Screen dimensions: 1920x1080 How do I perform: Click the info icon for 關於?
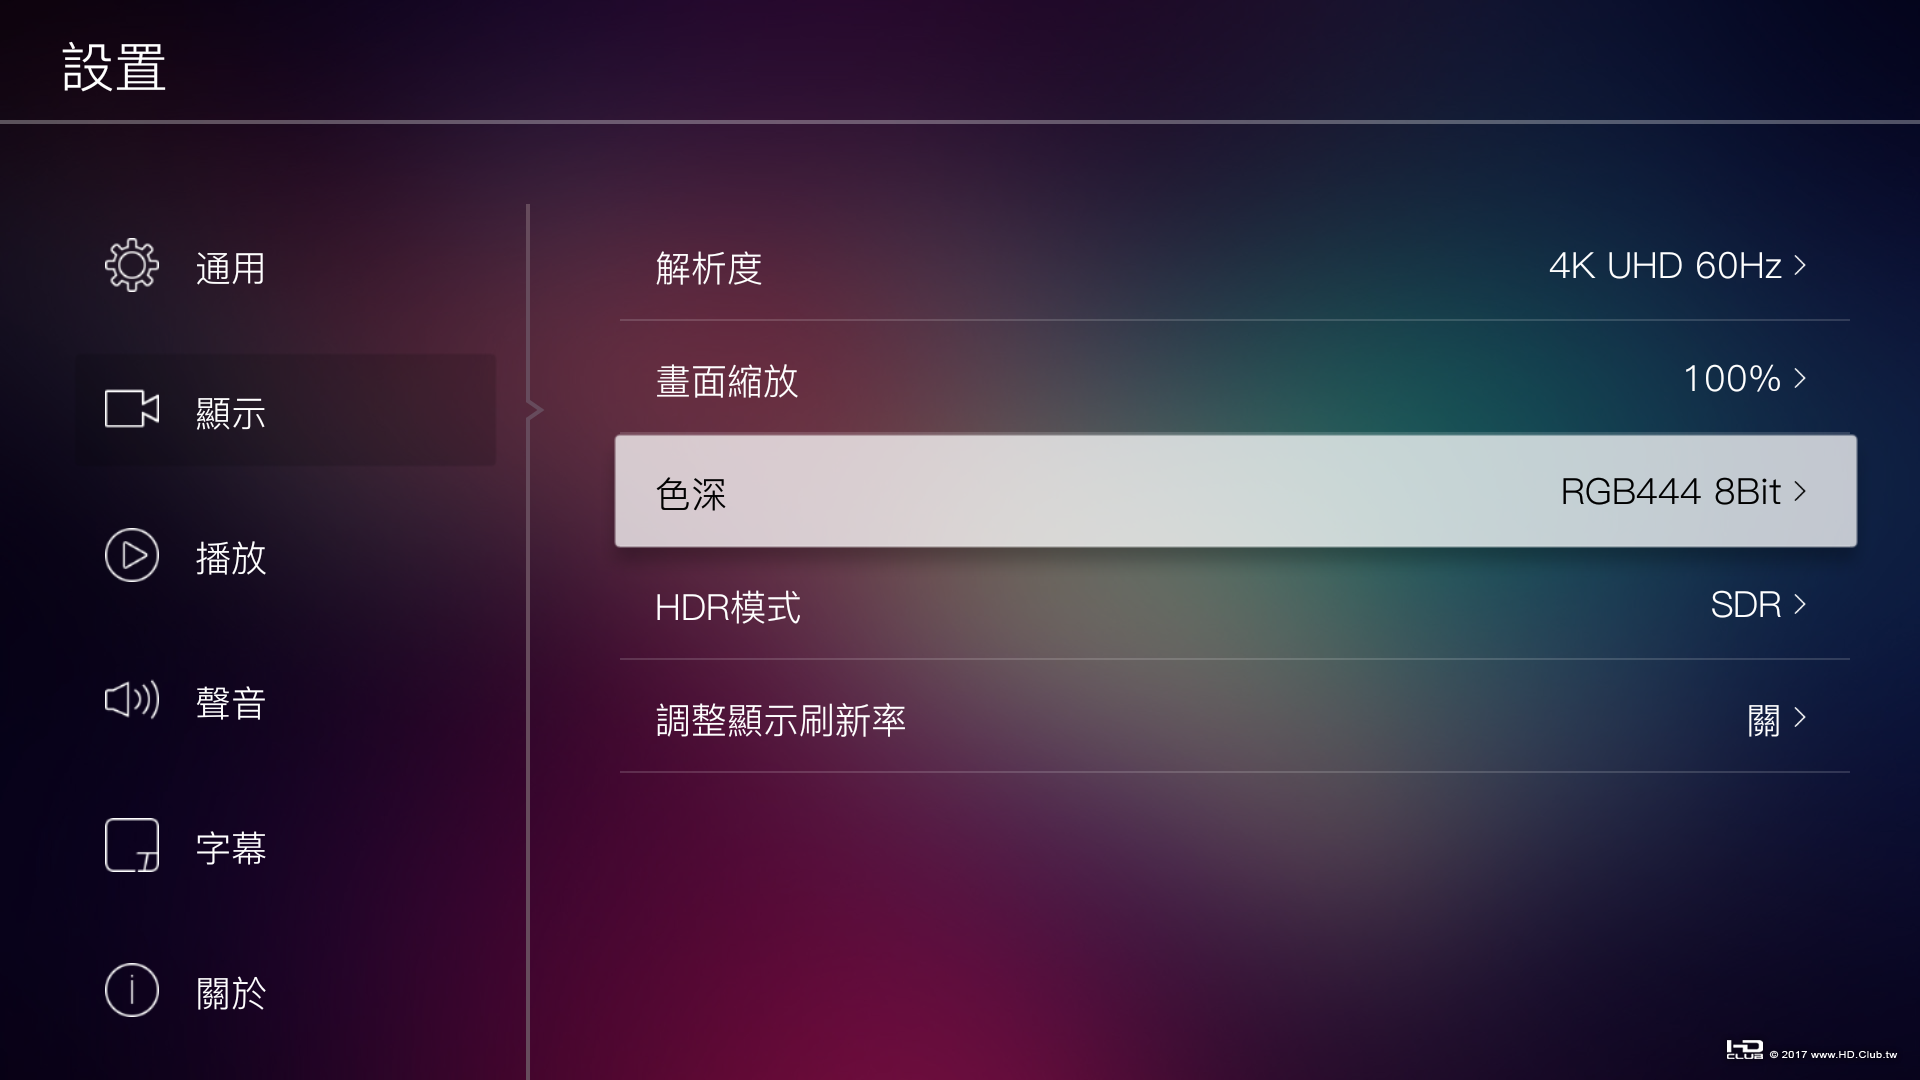coord(132,990)
